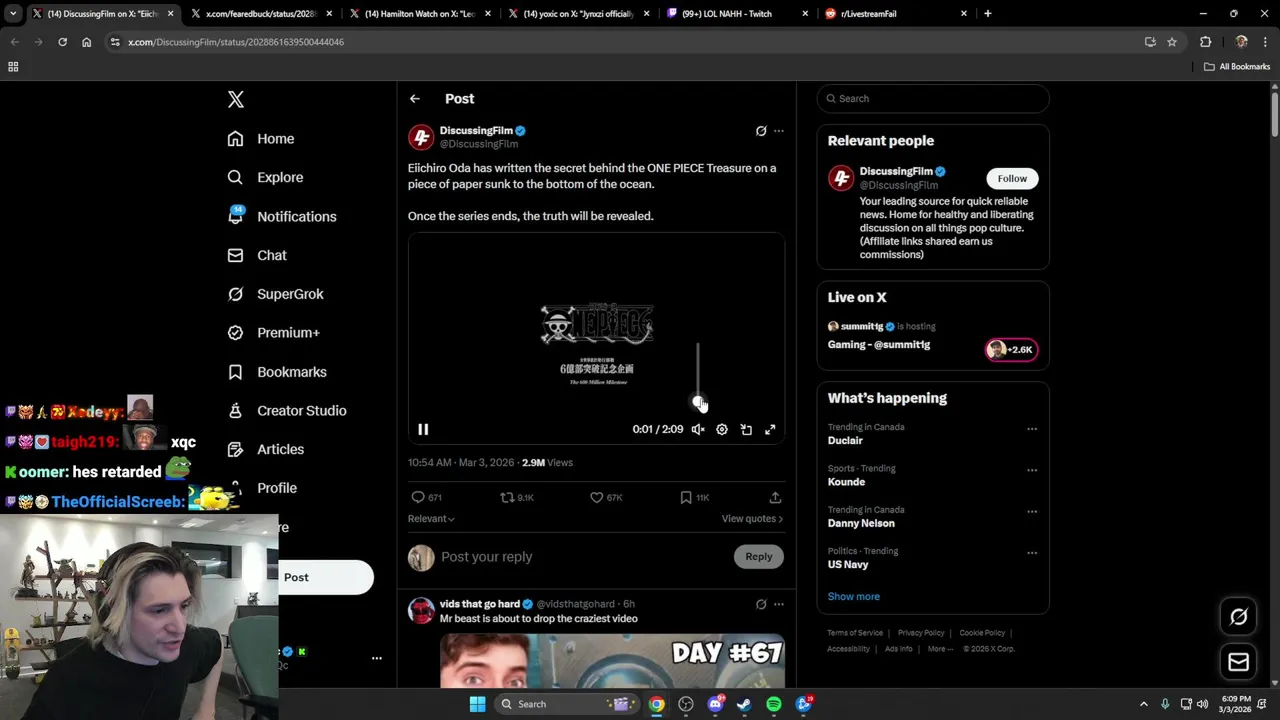1280x720 pixels.
Task: Open the Privacy Policy link
Action: (x=921, y=633)
